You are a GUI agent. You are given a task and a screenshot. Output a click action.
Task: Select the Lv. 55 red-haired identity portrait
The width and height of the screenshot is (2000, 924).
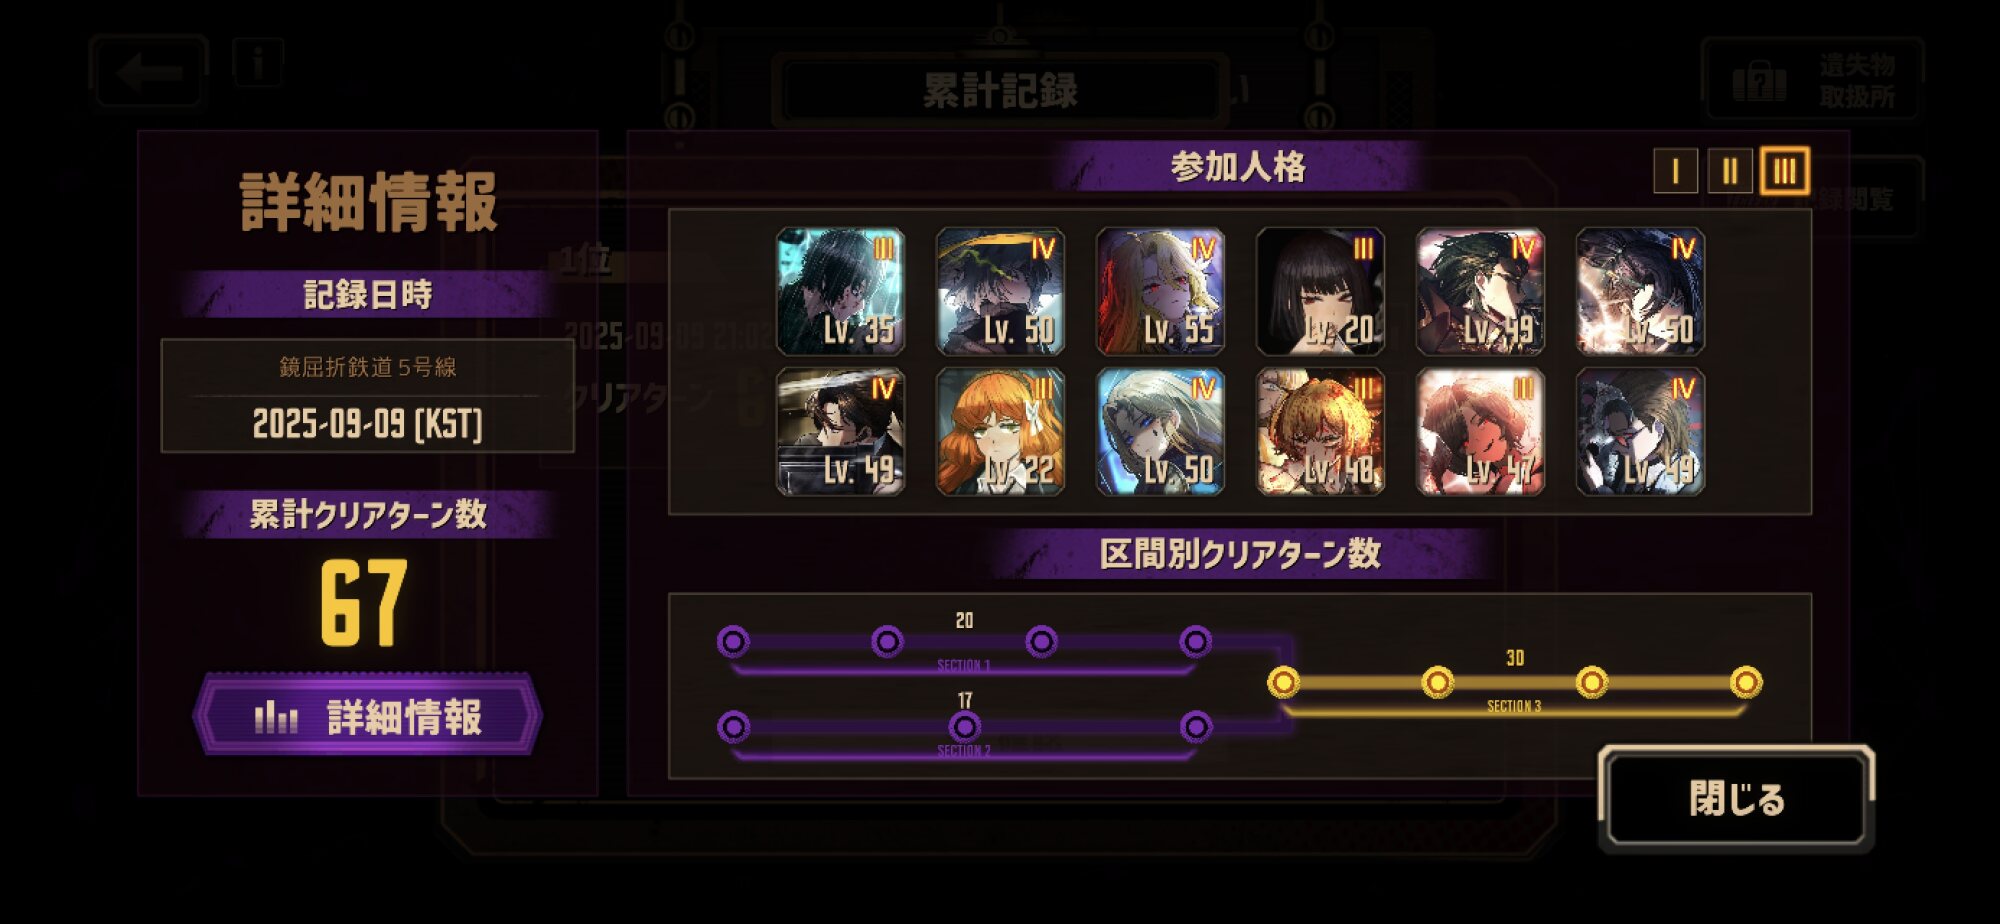tap(1161, 291)
